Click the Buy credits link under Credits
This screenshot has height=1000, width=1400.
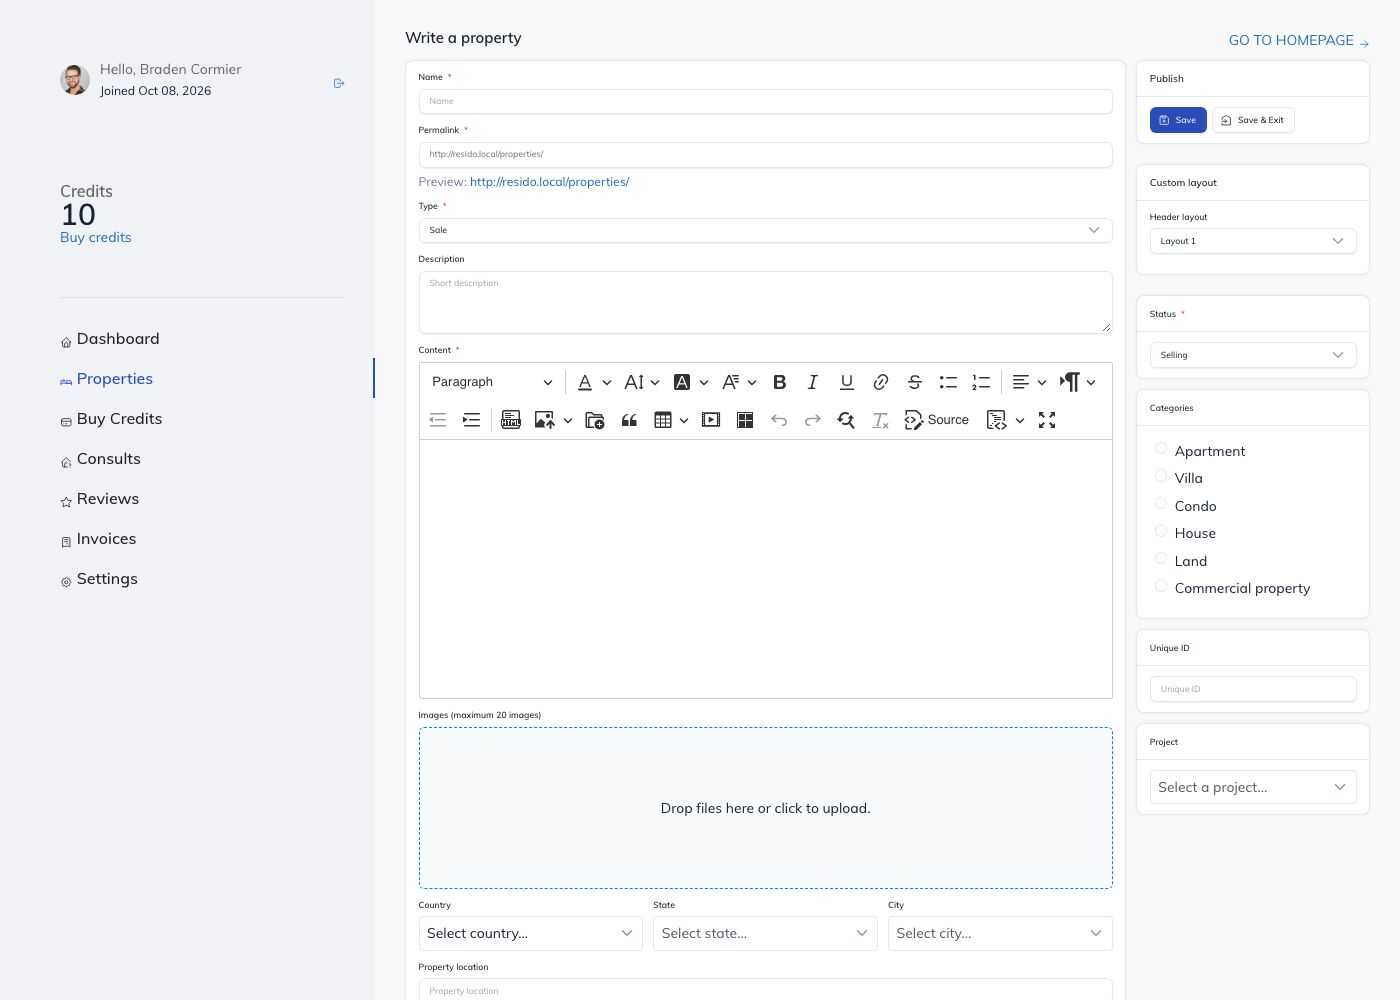click(96, 237)
